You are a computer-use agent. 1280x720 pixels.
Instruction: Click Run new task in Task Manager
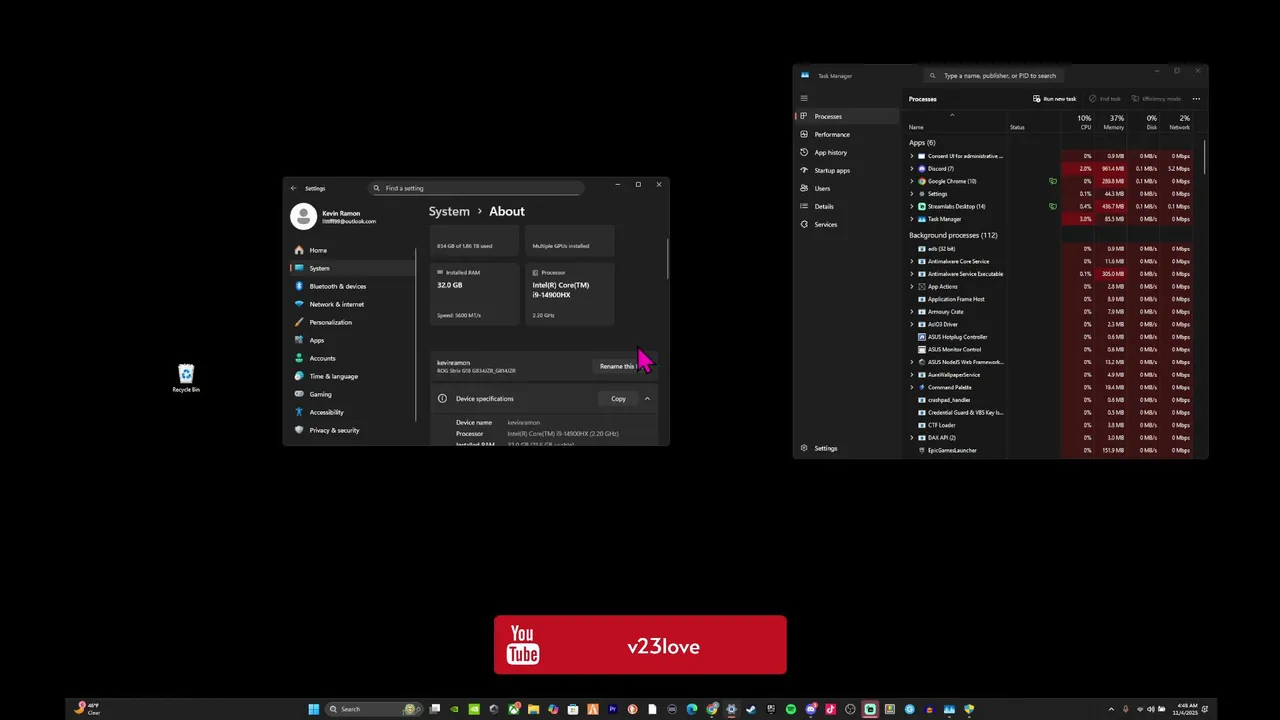[x=1054, y=99]
